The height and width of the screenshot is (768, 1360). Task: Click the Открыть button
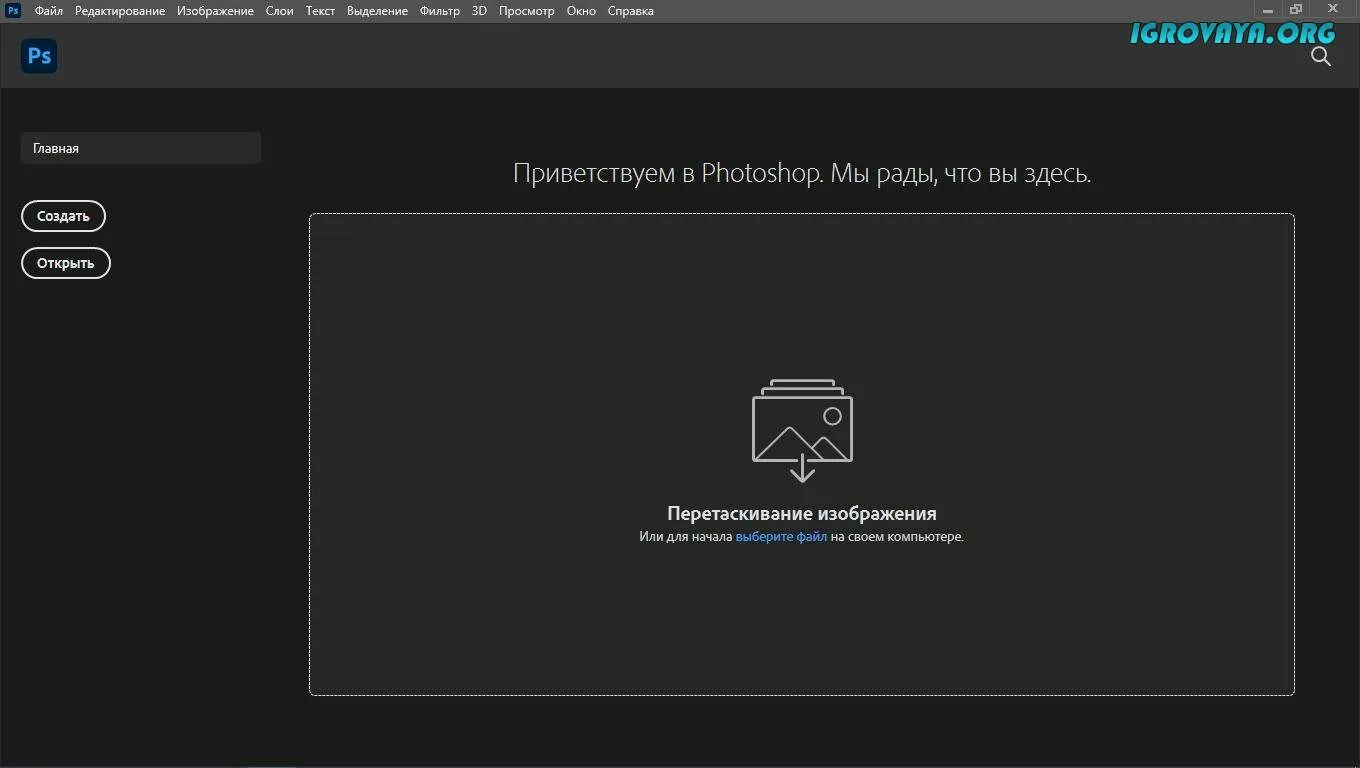pos(66,263)
